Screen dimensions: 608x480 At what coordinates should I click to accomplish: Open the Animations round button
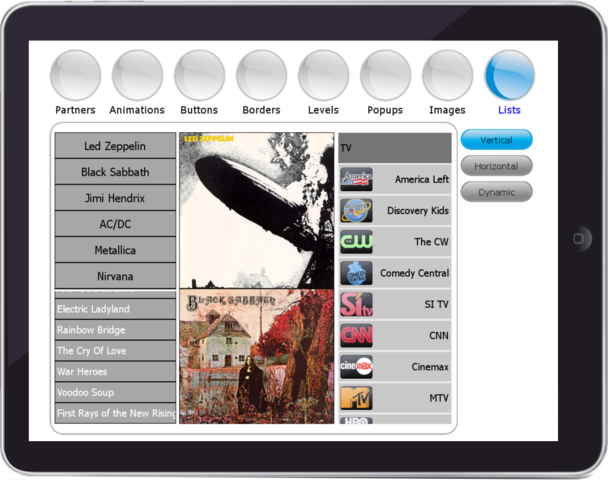137,76
